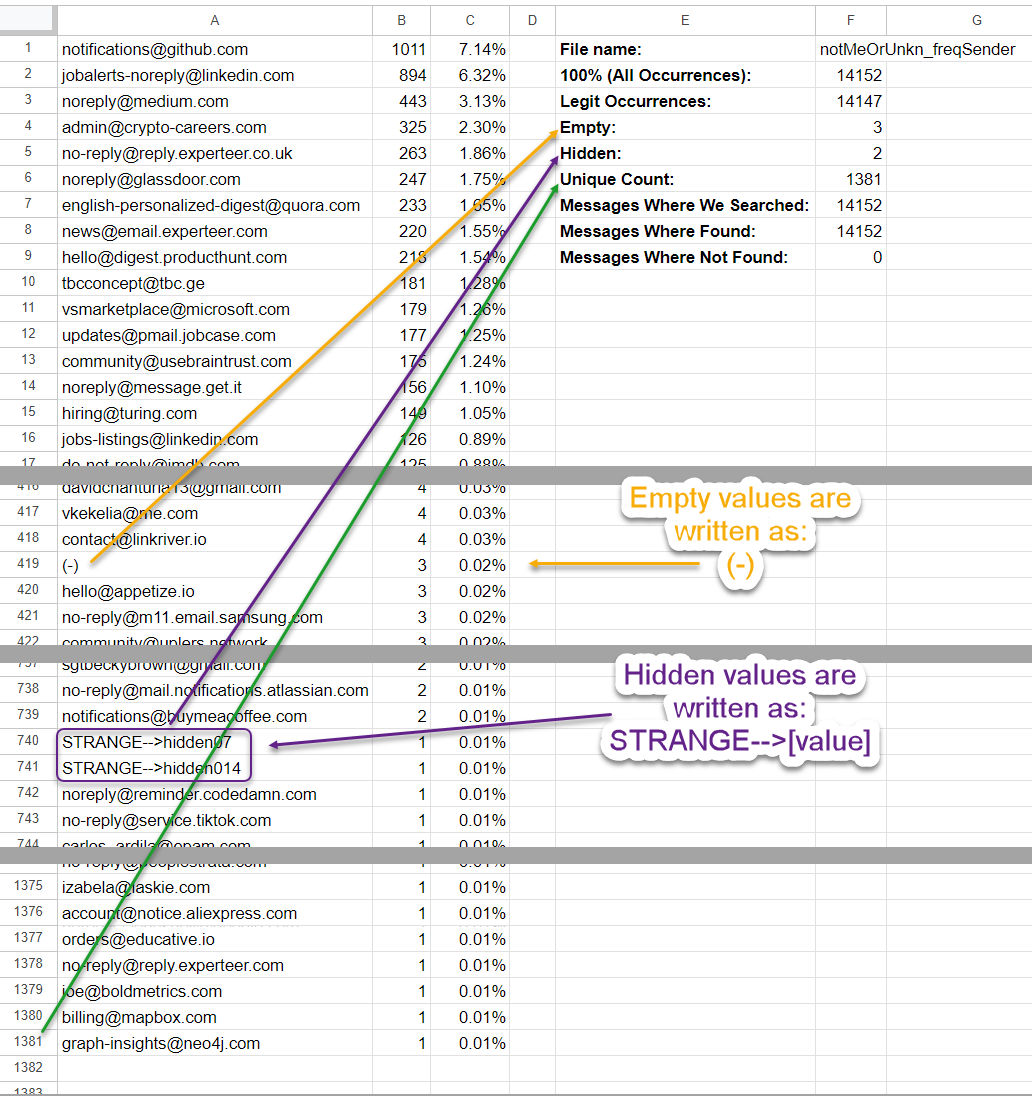Click count cell 325
Viewport: 1032px width, 1096px height.
click(401, 127)
